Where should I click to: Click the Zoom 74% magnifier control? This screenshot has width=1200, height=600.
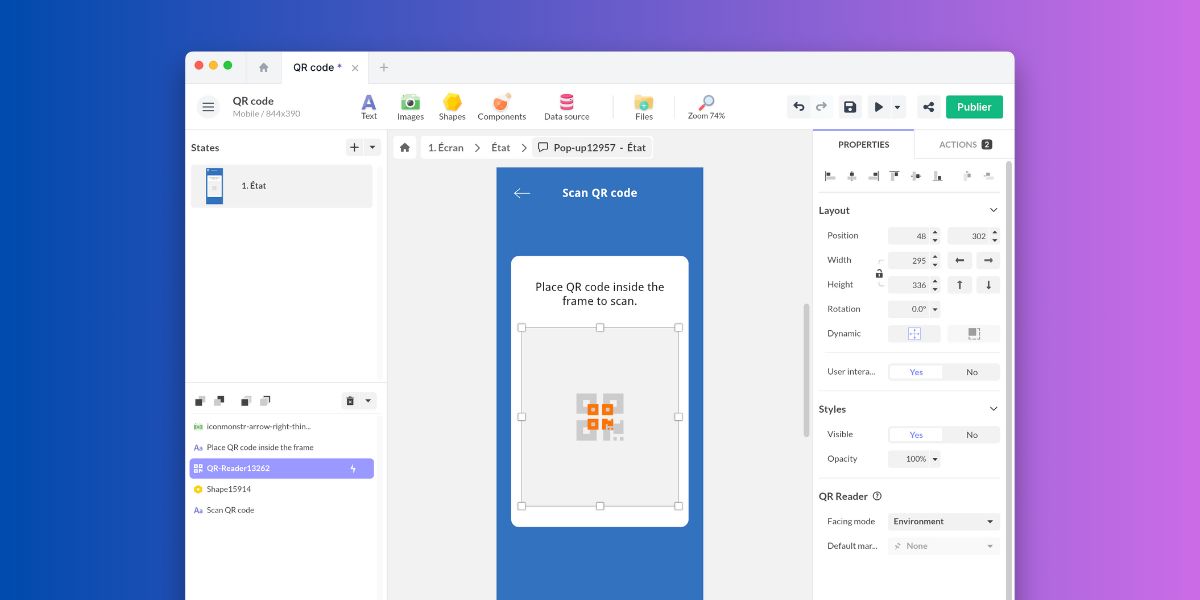click(706, 106)
